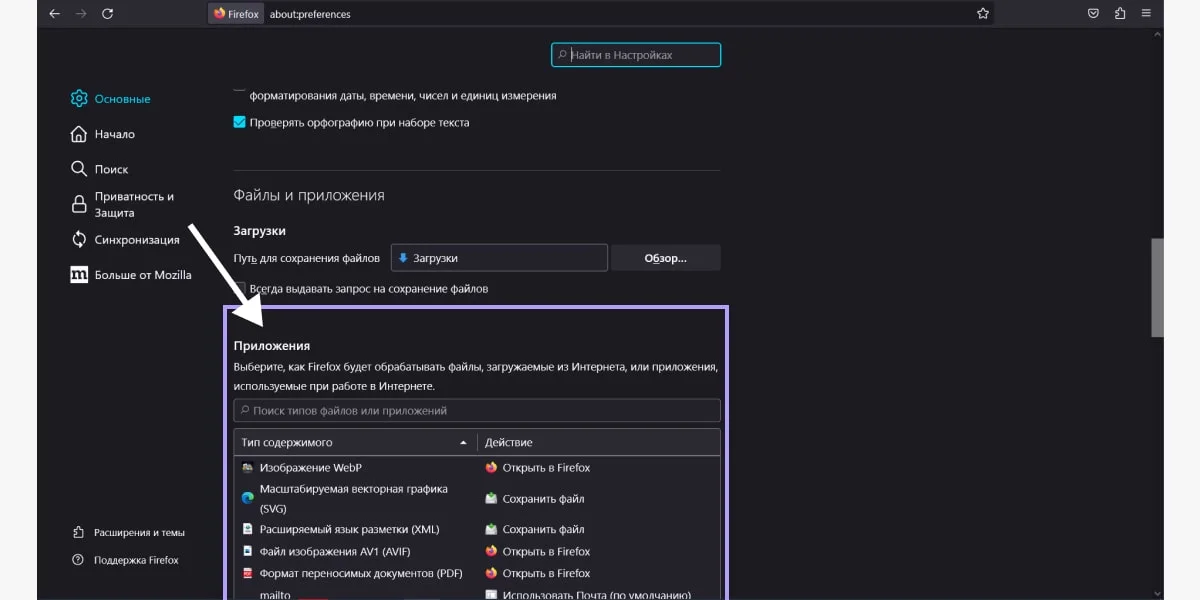Viewport: 1200px width, 600px height.
Task: Enable Всегда выдавать запрос на сохранение файлов
Action: (x=239, y=288)
